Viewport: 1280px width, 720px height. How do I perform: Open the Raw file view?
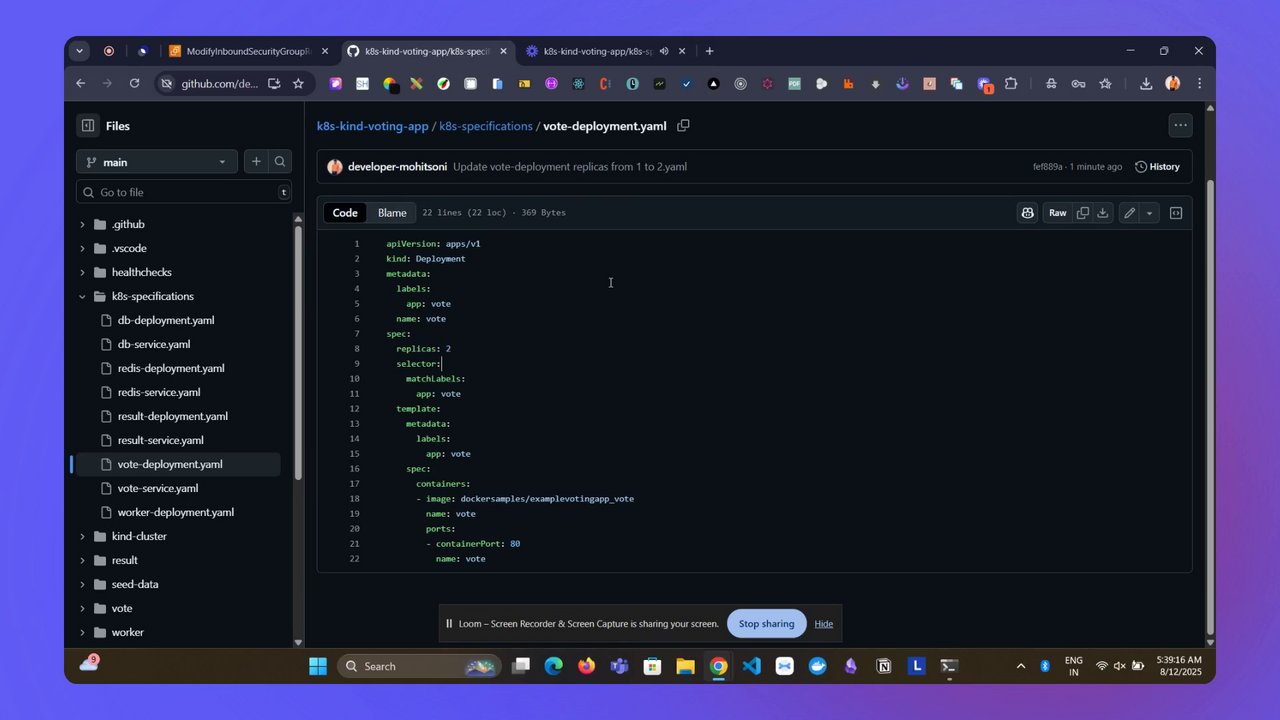[x=1057, y=213]
